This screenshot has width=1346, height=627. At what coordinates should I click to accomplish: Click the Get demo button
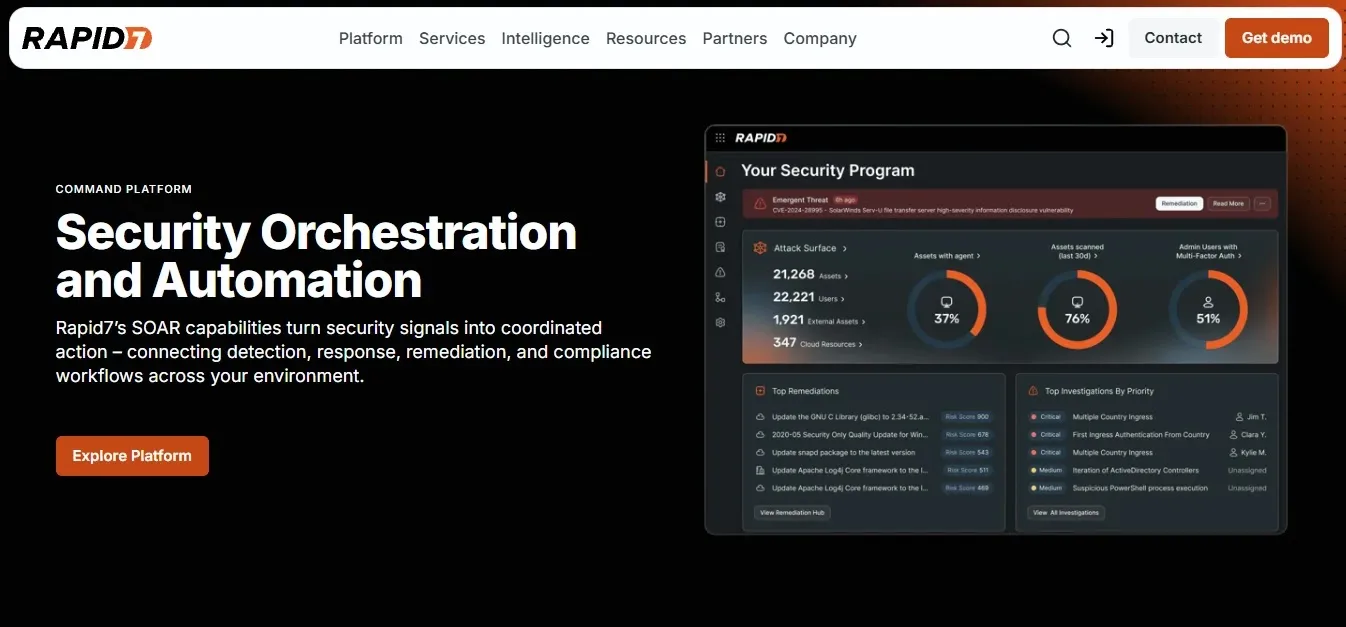coord(1277,38)
